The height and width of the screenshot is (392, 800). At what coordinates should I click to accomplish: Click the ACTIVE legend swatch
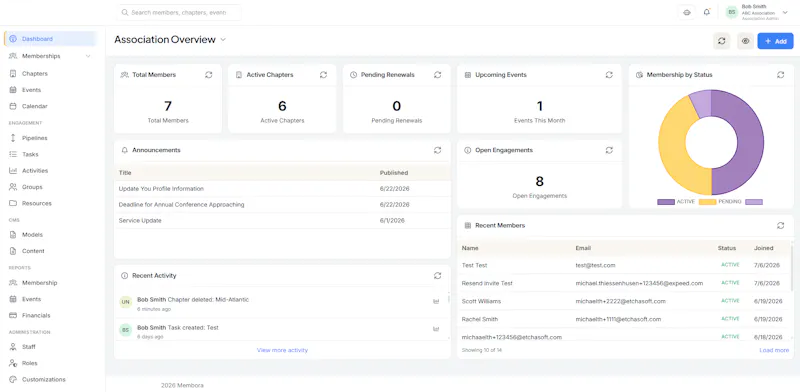(x=666, y=202)
